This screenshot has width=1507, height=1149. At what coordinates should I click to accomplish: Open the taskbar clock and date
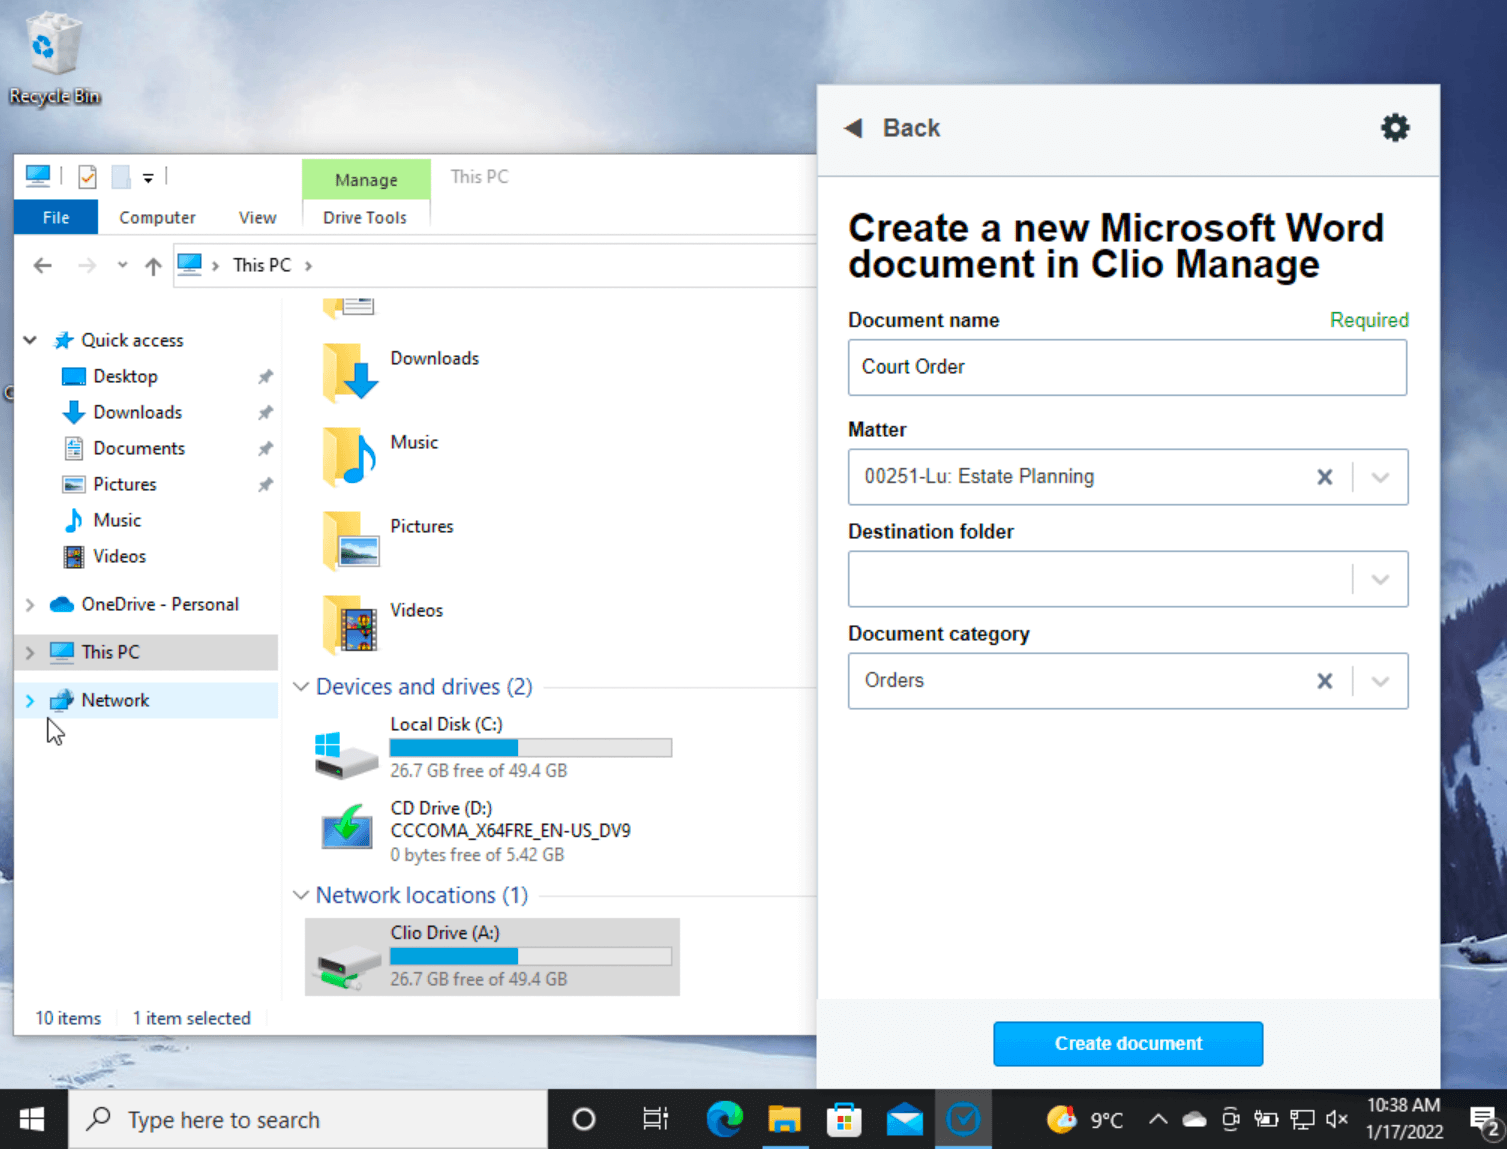pos(1404,1118)
